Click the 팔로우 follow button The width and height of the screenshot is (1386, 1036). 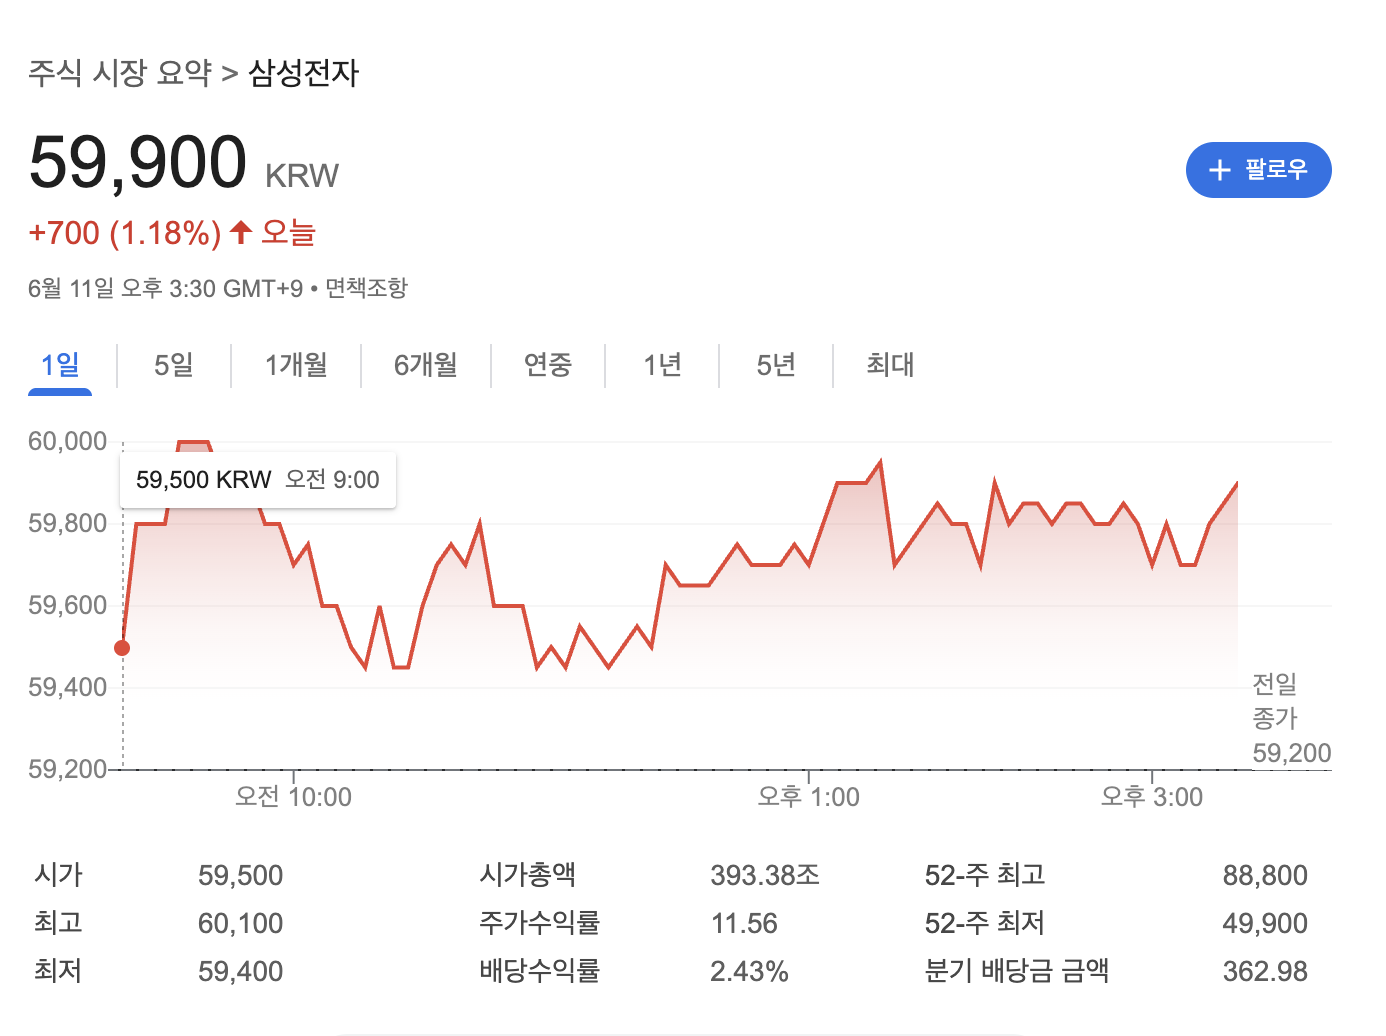point(1258,170)
